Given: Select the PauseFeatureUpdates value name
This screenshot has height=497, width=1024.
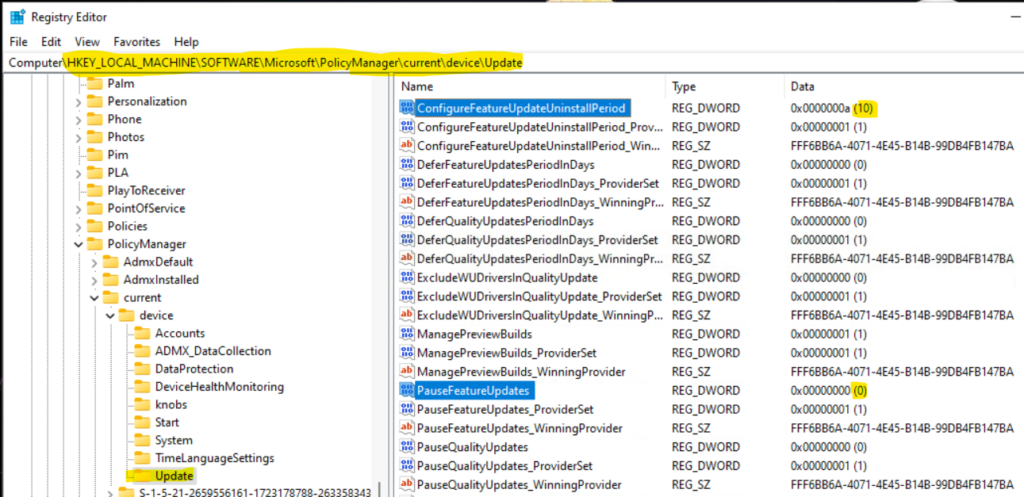Looking at the screenshot, I should pyautogui.click(x=475, y=391).
